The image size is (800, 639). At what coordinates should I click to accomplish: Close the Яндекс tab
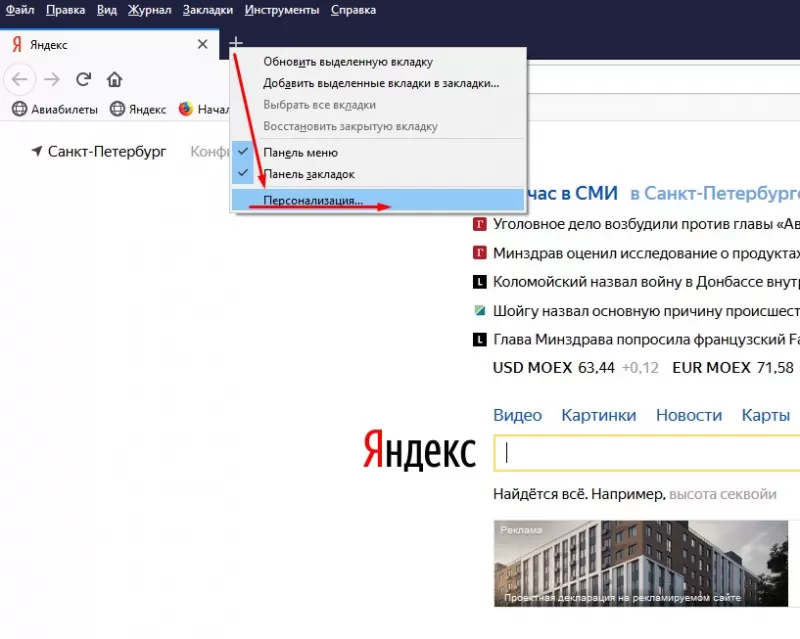(x=203, y=44)
